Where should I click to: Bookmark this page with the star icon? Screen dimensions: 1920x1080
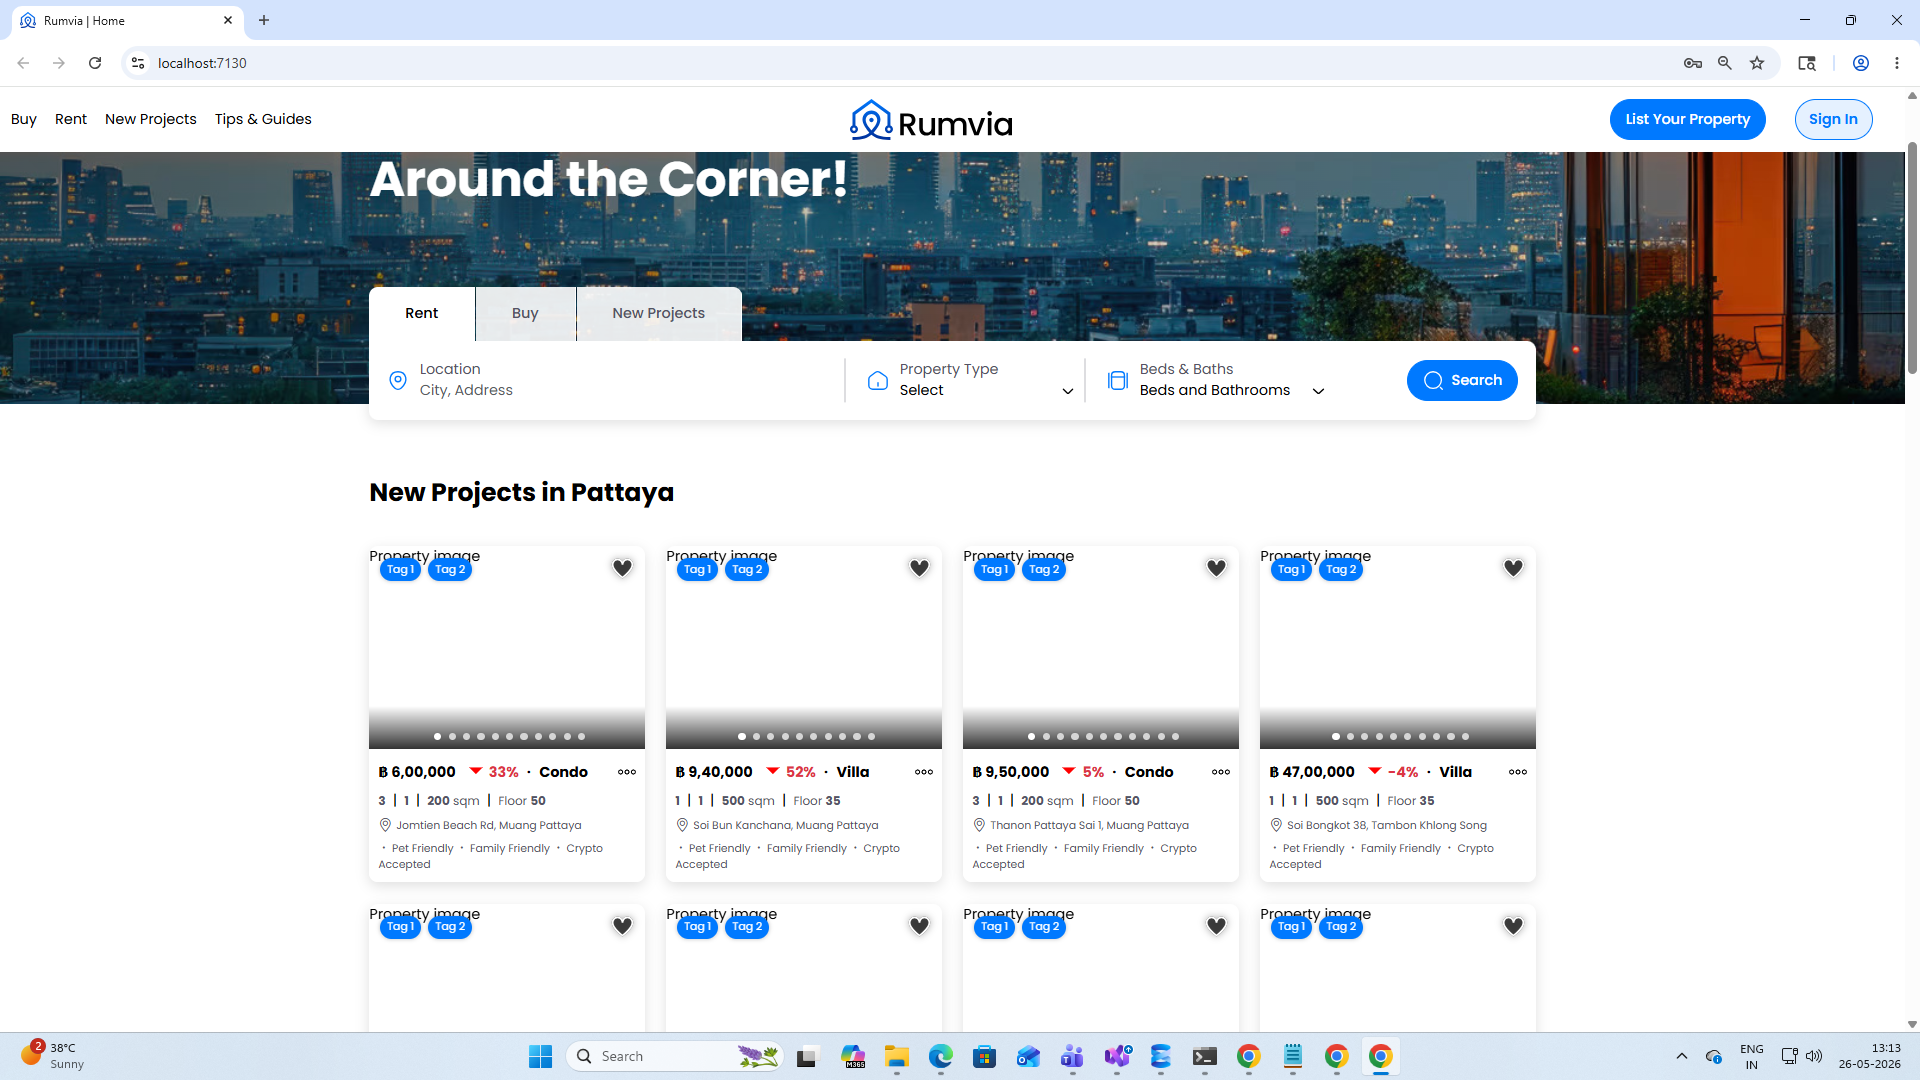point(1757,63)
